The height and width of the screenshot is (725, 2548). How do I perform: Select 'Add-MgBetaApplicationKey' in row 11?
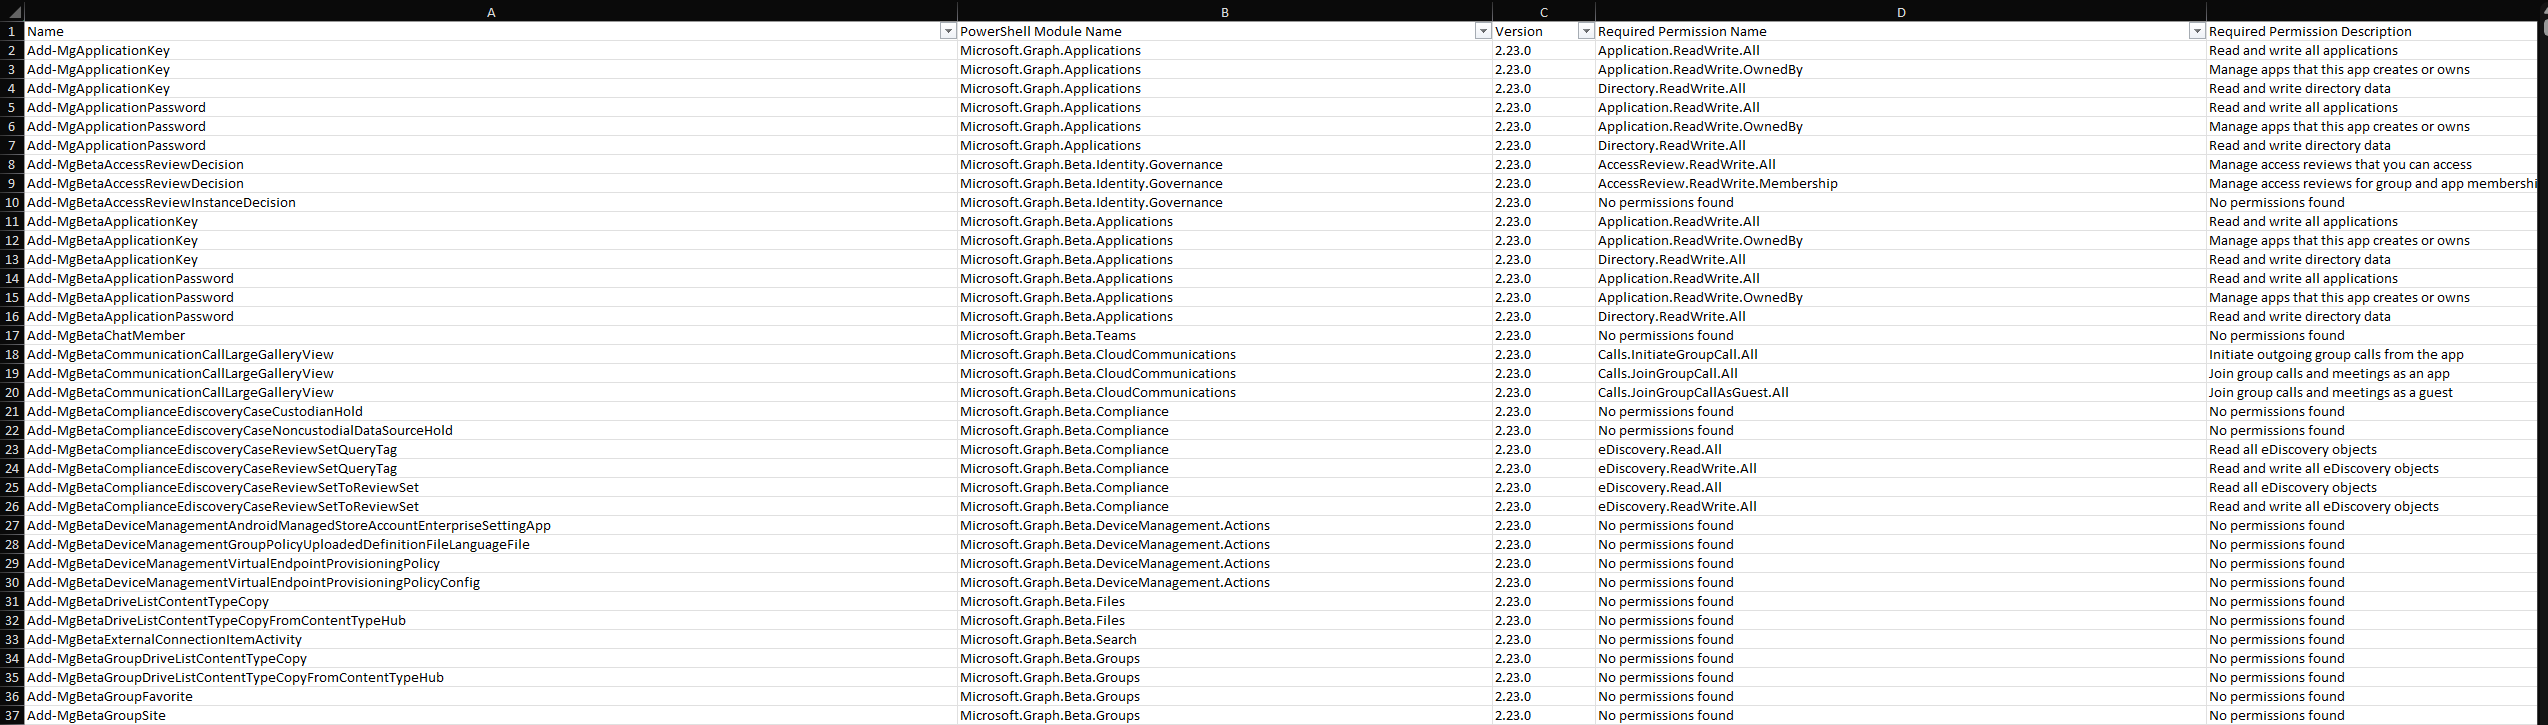click(x=491, y=222)
